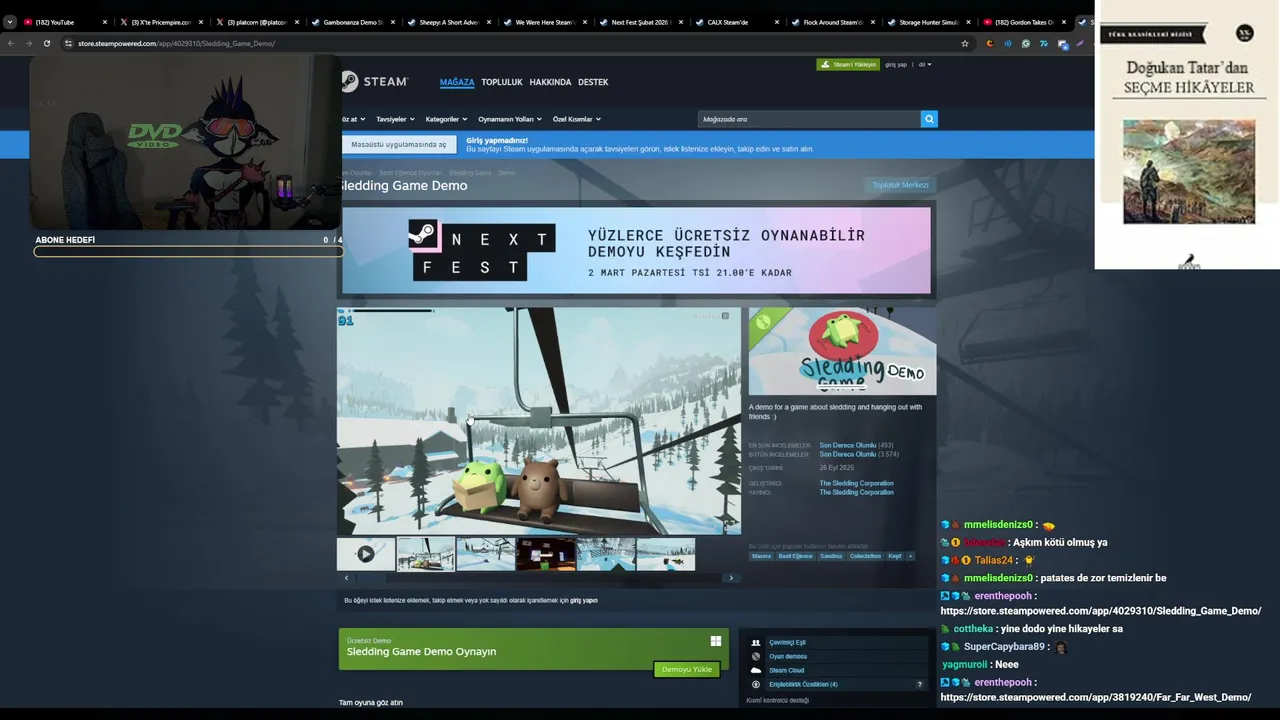Click the browser address bar URL
This screenshot has width=1280, height=720.
tap(176, 43)
